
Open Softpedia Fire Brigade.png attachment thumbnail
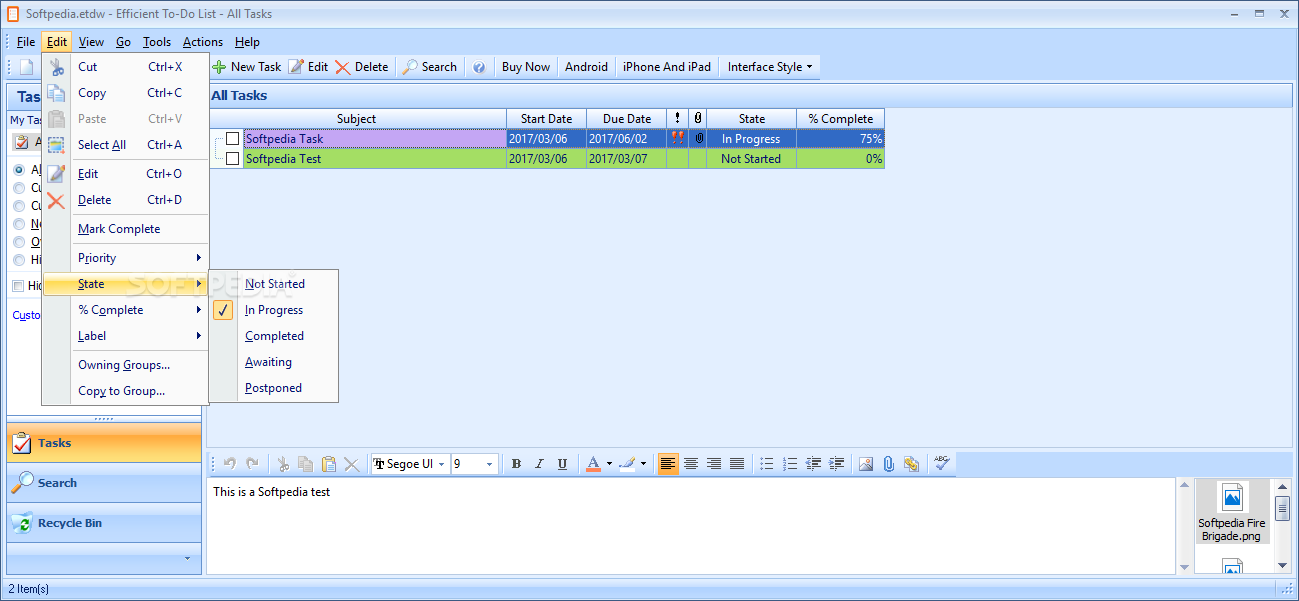(x=1232, y=511)
